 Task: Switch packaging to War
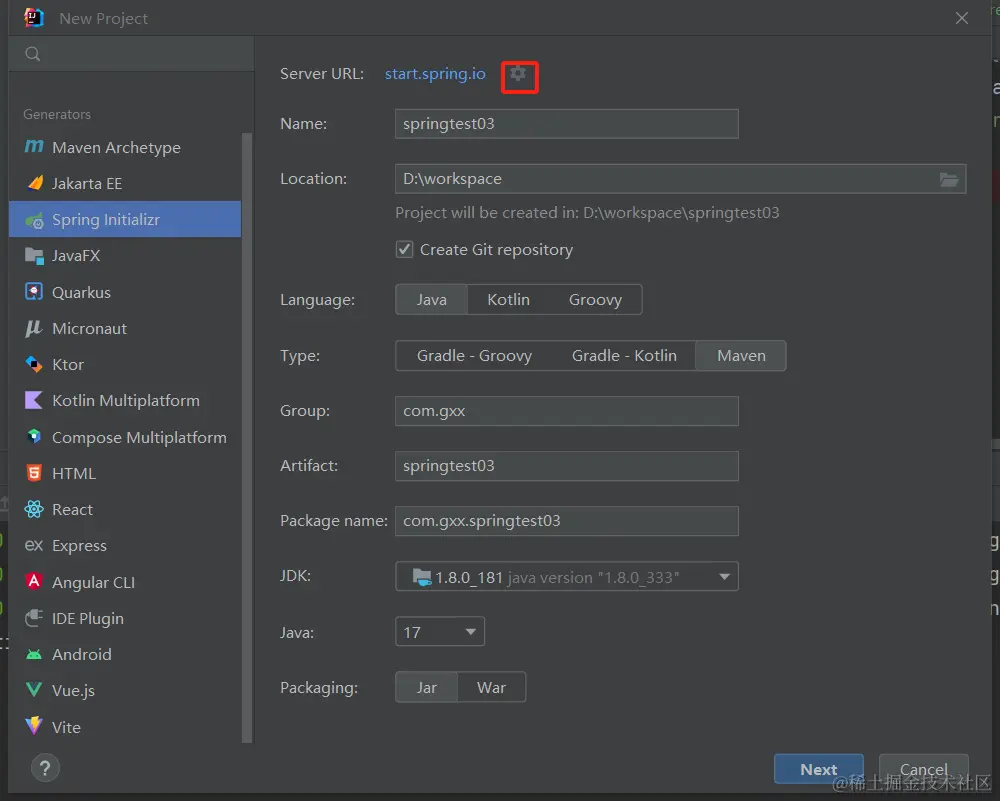[x=491, y=687]
